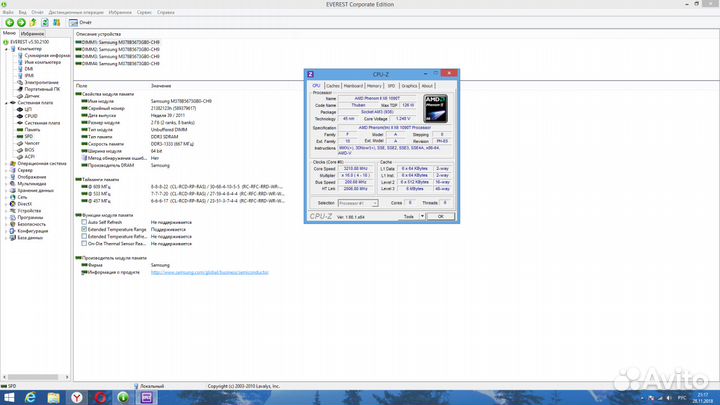Click the Manage users toolbar icon

click(x=56, y=22)
